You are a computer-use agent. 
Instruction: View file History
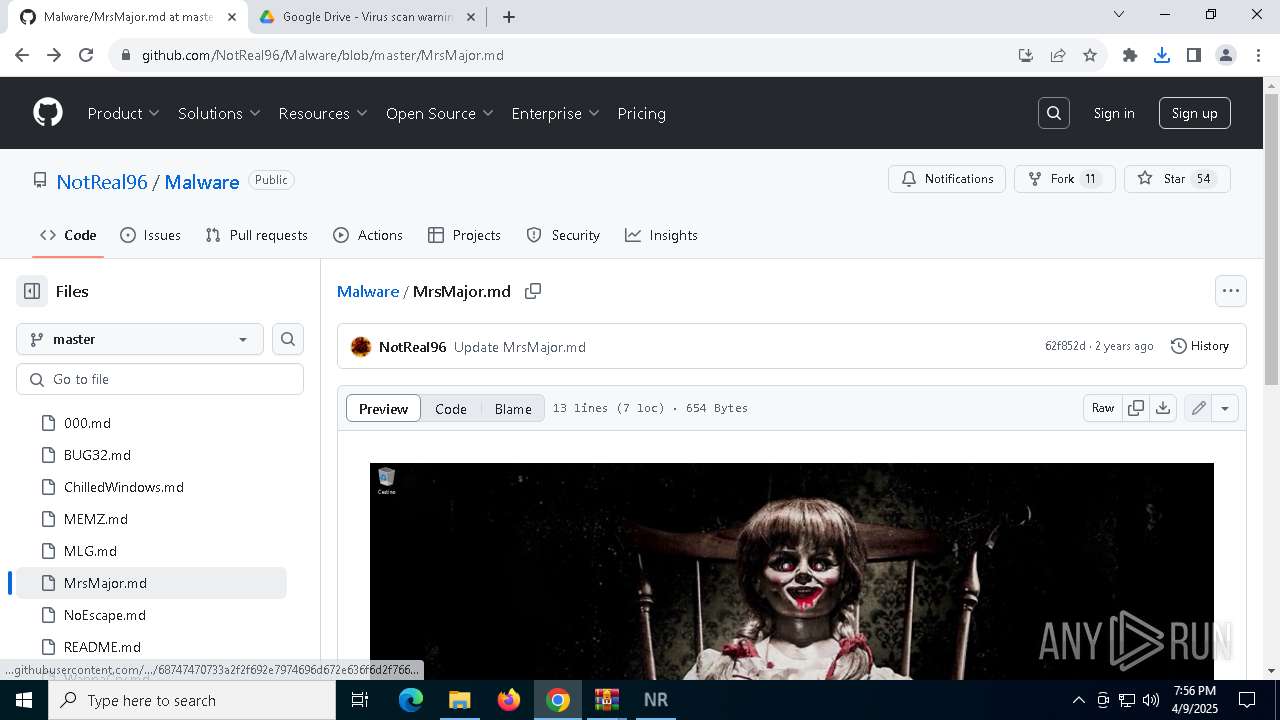click(1199, 346)
